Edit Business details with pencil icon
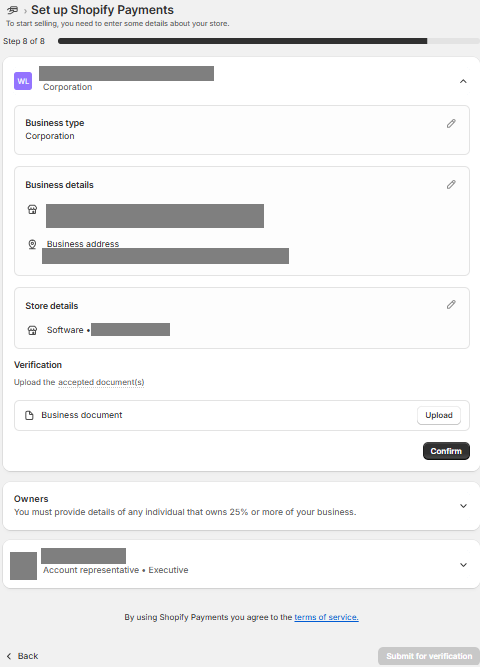The image size is (480, 667). 451,184
